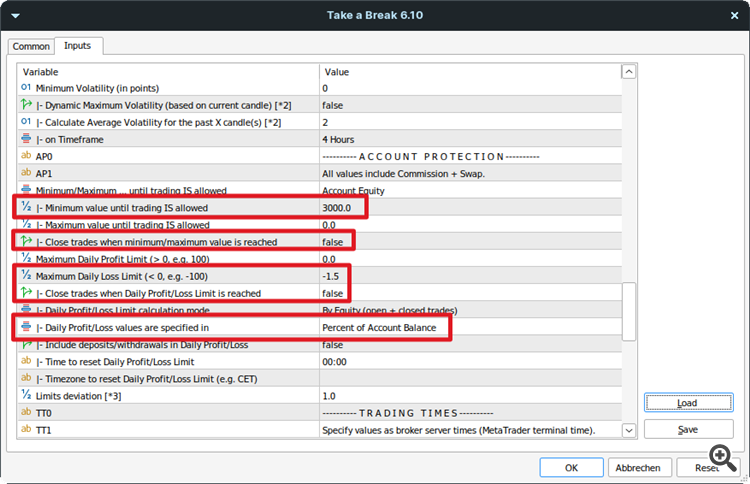Viewport: 750px width, 484px height.
Task: Click the integer icon beside Minimum Volatility
Action: 26,88
